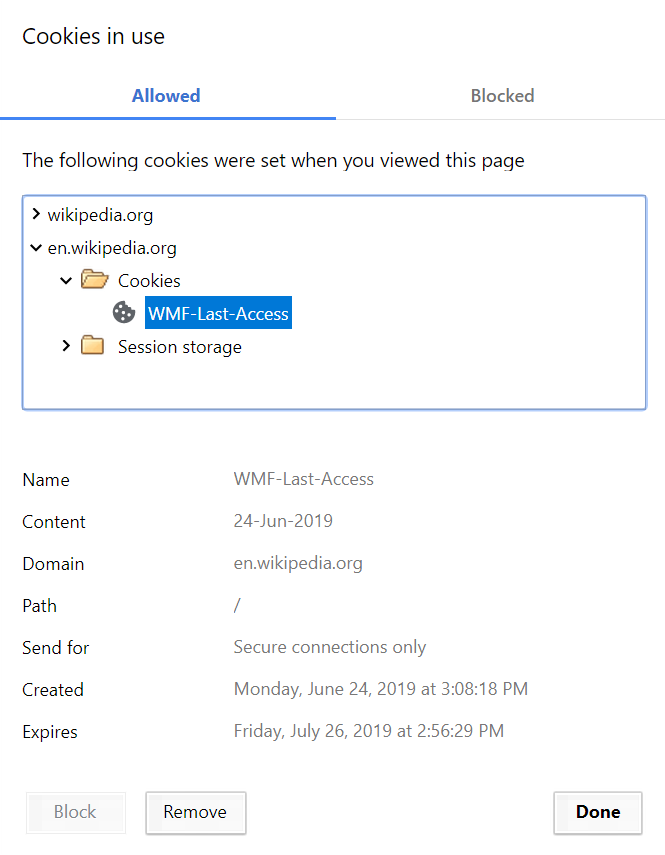The image size is (665, 855).
Task: Click the Expires date value text
Action: (369, 731)
